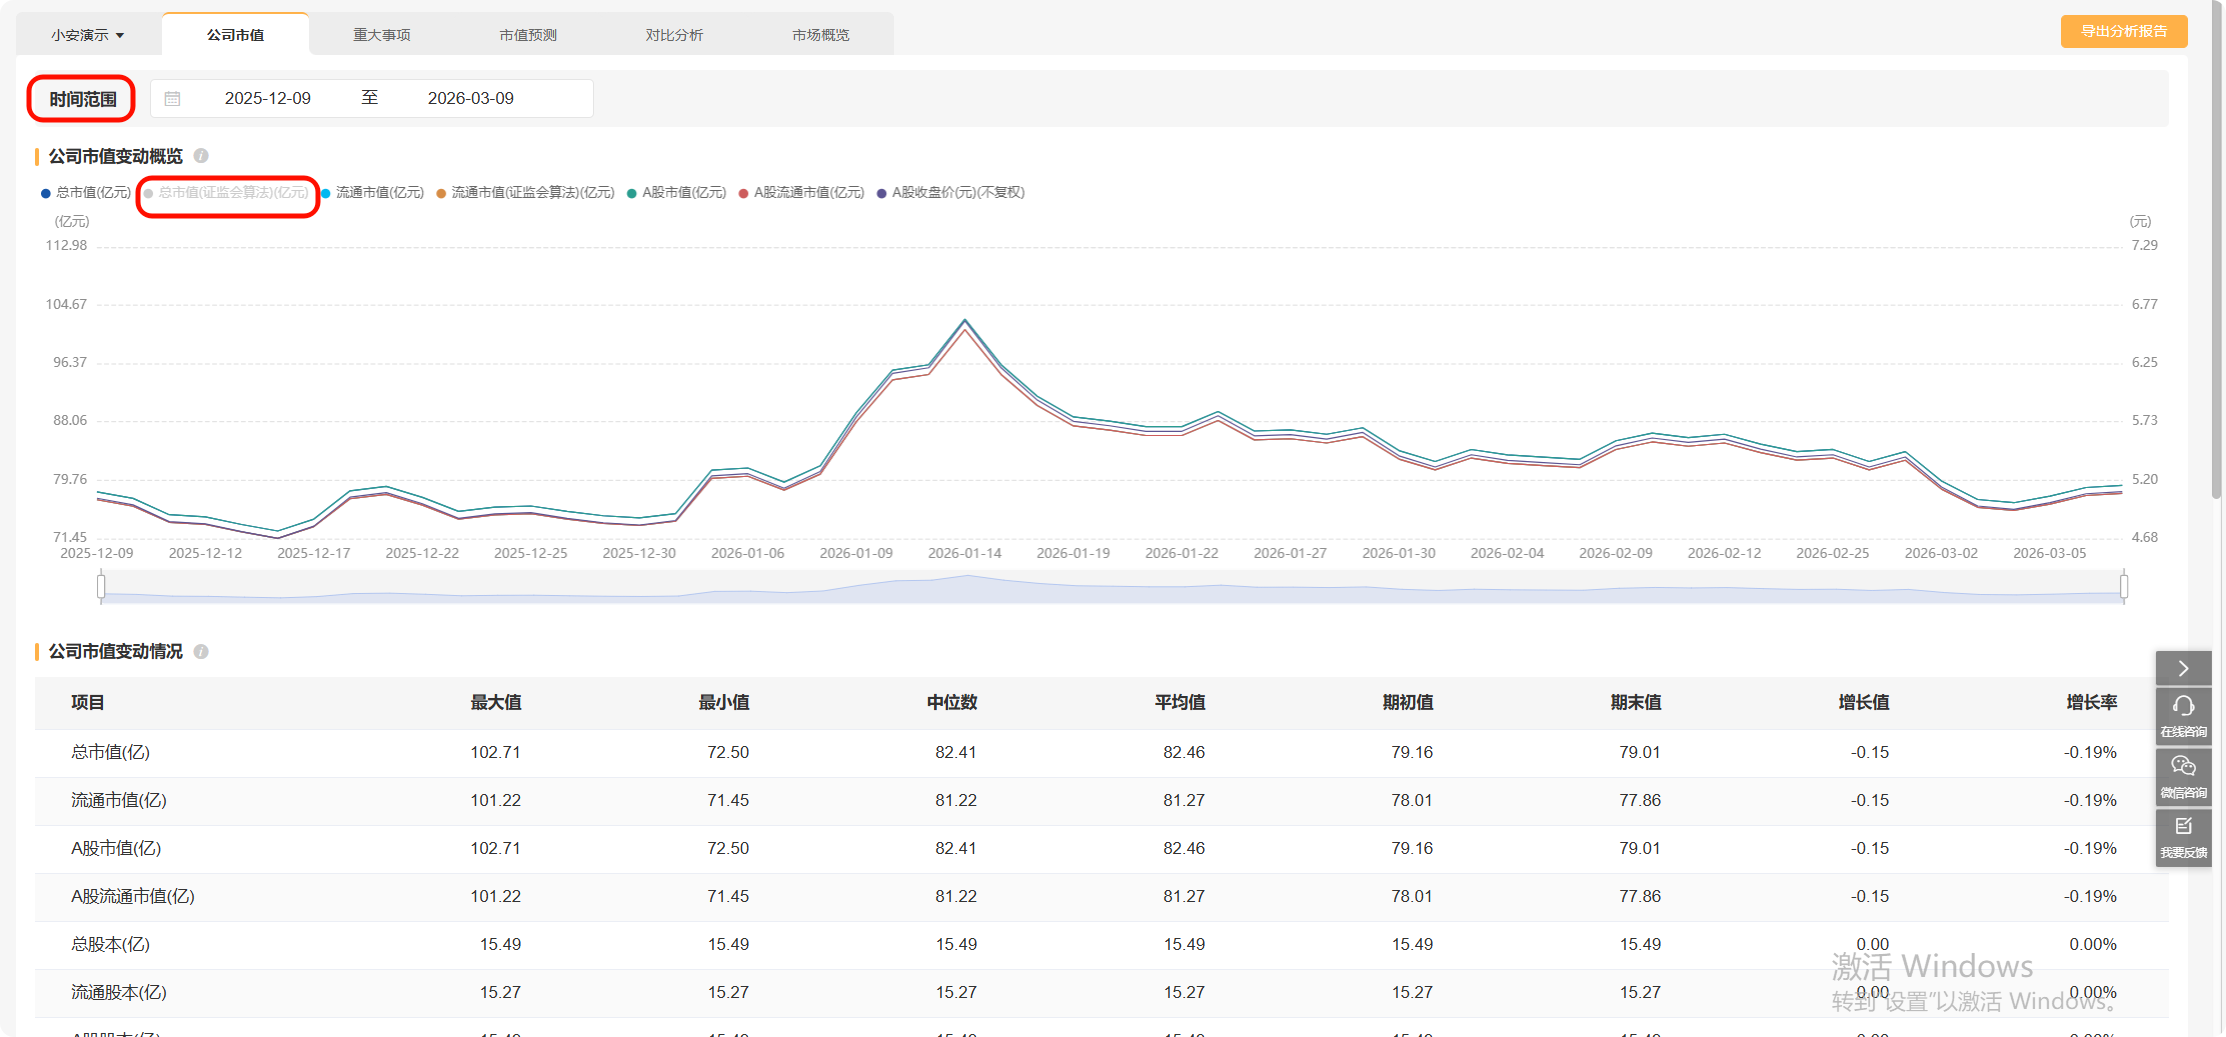Open start date picker 2025-12-09
This screenshot has height=1037, width=2226.
(268, 99)
